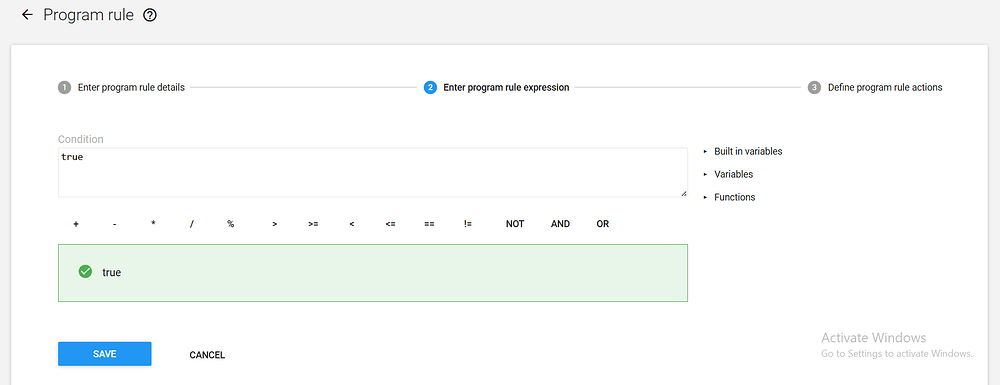Insert the multiplication asterisk operator
Image resolution: width=1000 pixels, height=385 pixels.
click(153, 224)
